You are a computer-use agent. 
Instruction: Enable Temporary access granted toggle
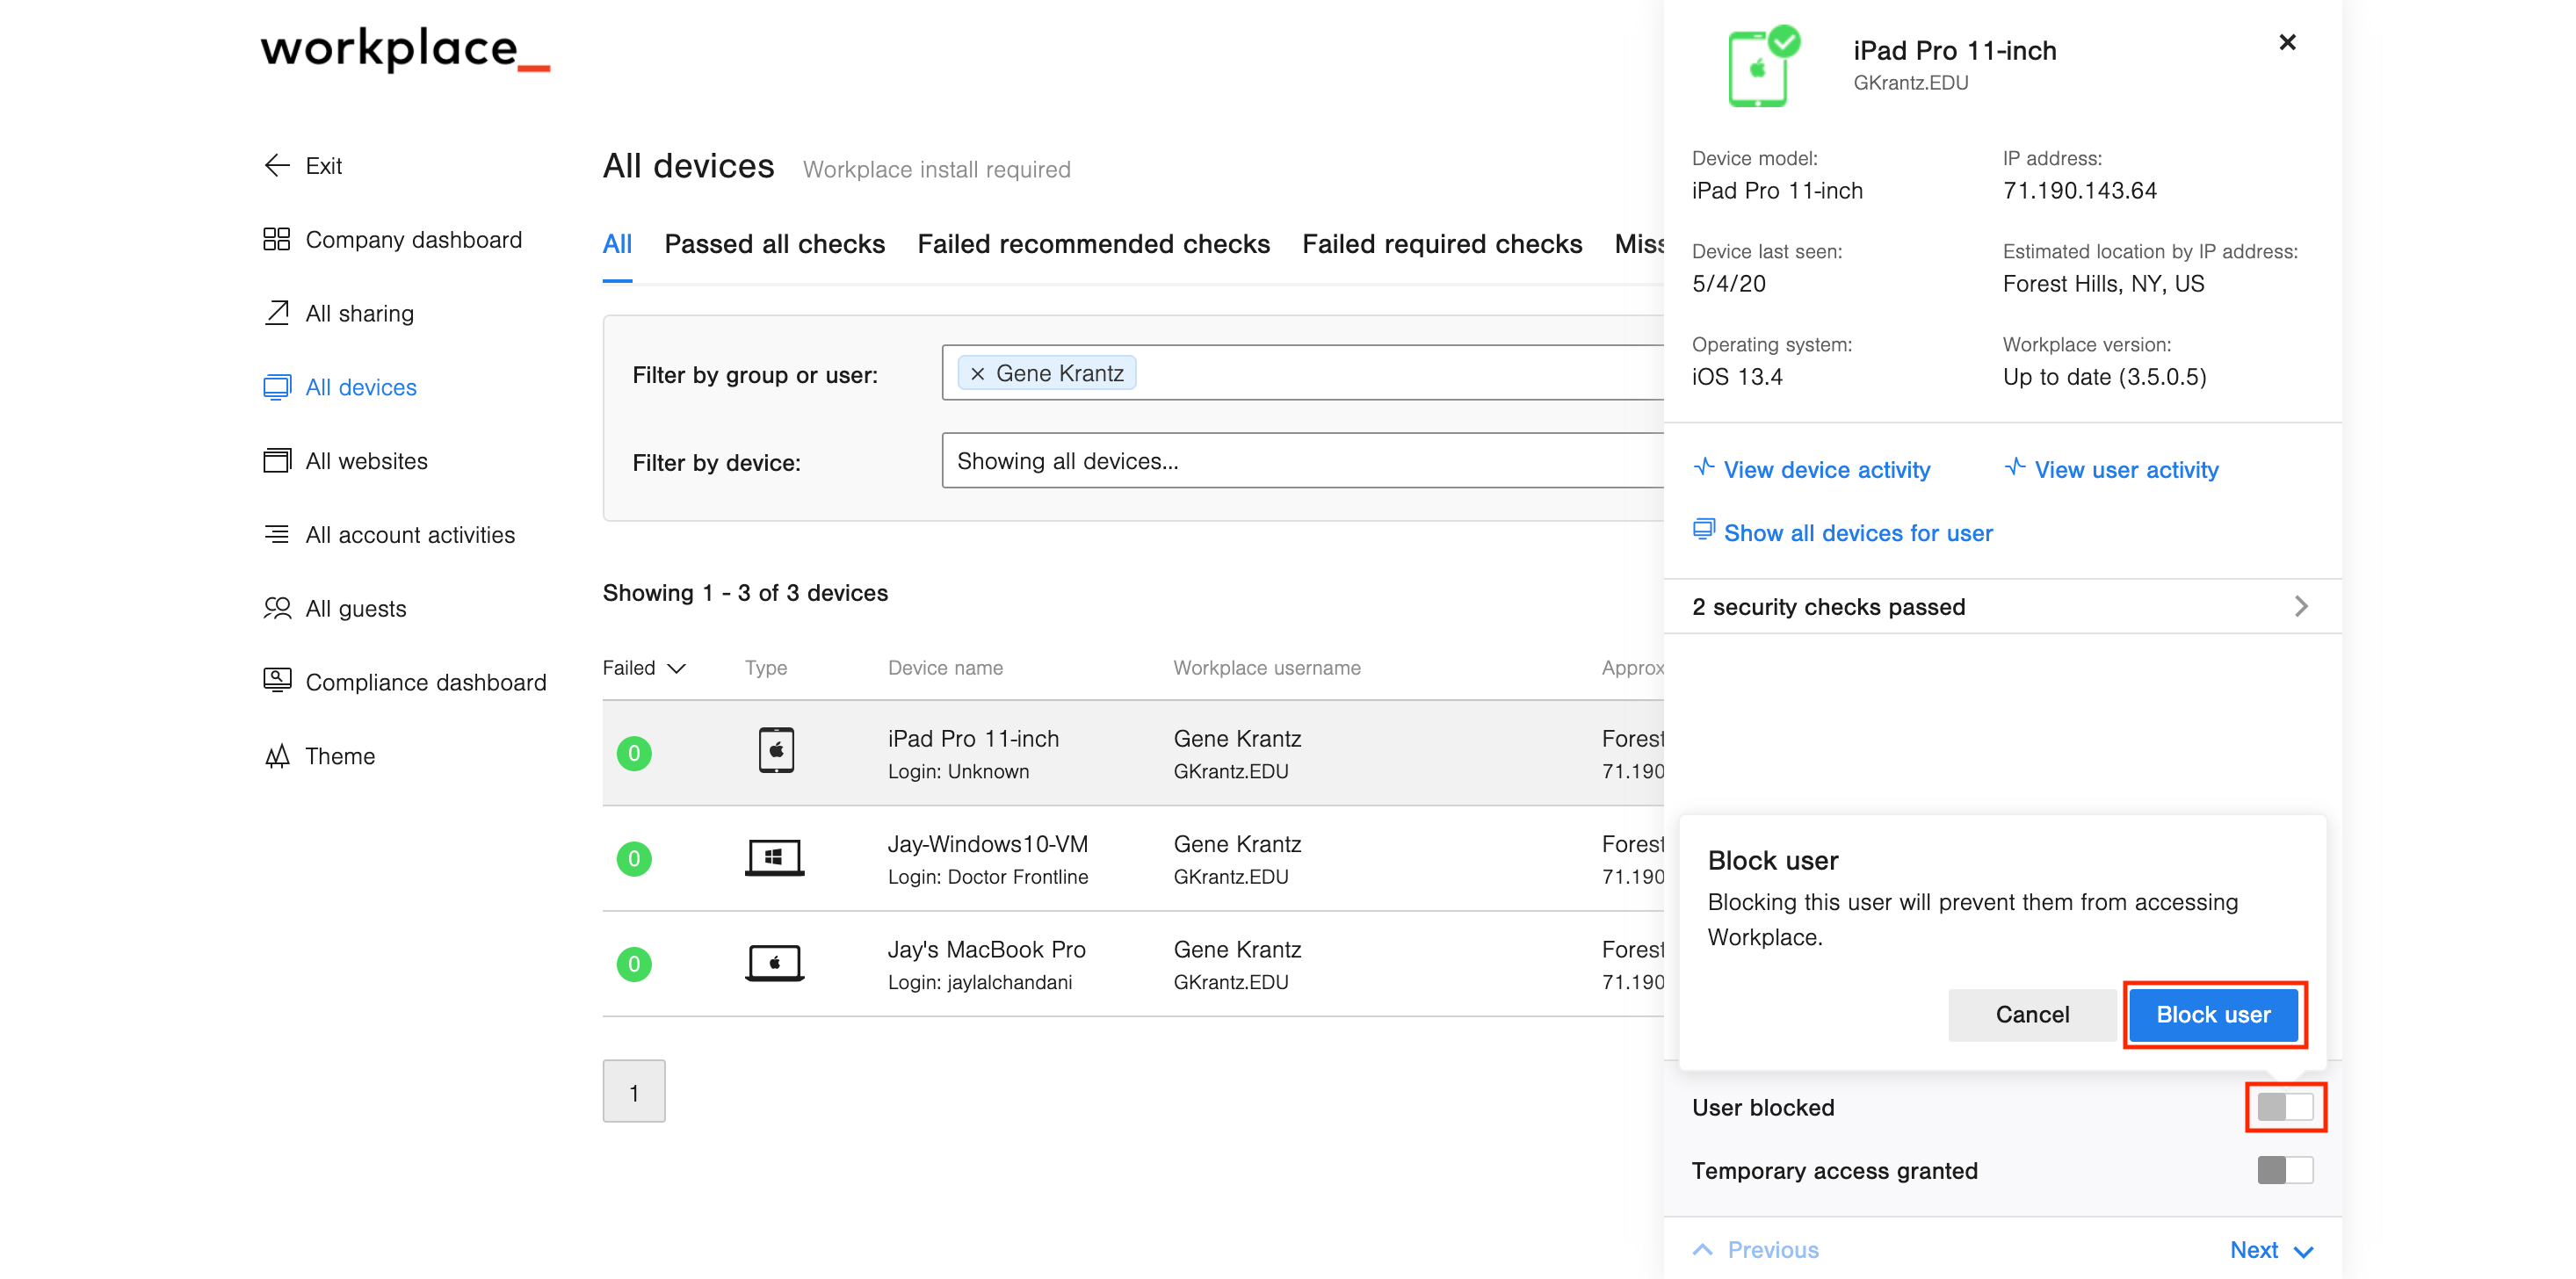[2286, 1170]
